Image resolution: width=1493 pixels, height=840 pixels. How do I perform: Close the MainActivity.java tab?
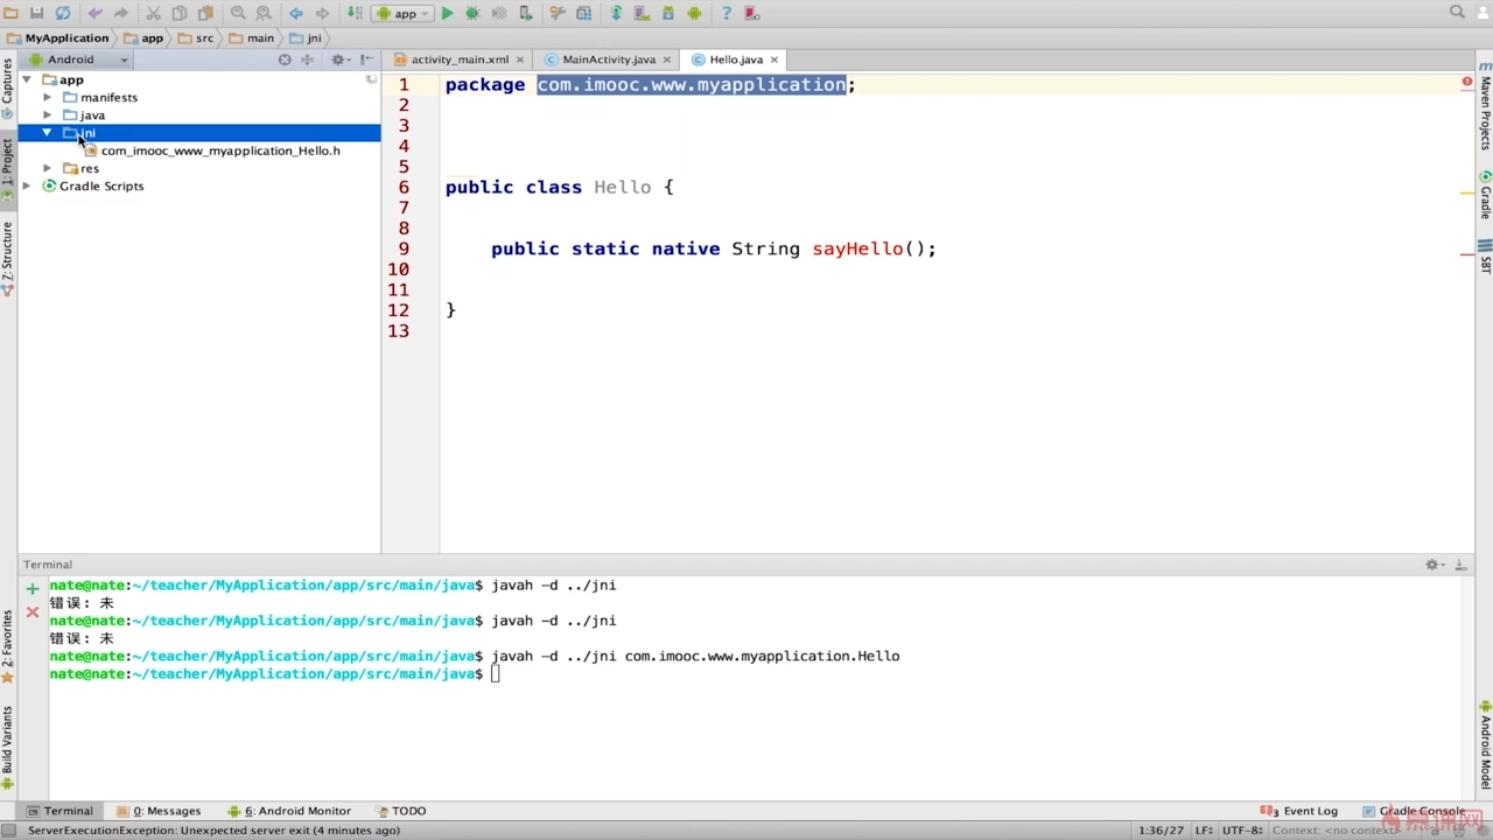667,60
